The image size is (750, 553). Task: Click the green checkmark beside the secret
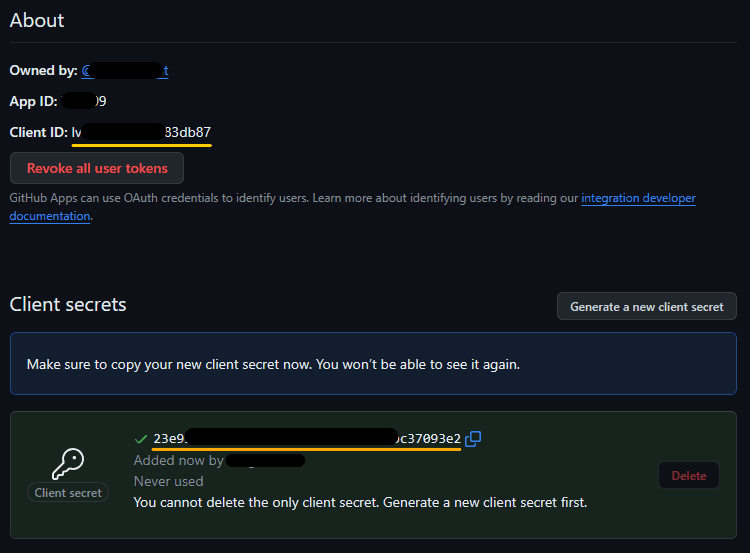[x=141, y=439]
